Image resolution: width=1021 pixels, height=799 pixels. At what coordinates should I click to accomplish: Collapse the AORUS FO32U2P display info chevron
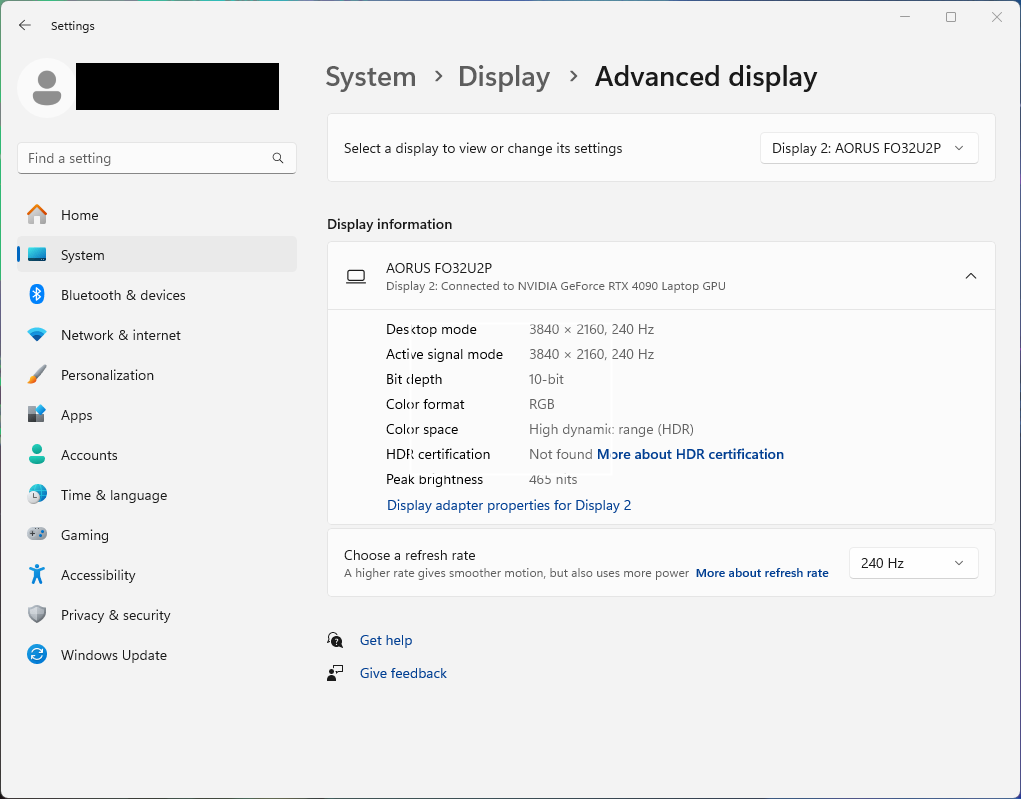click(x=971, y=276)
